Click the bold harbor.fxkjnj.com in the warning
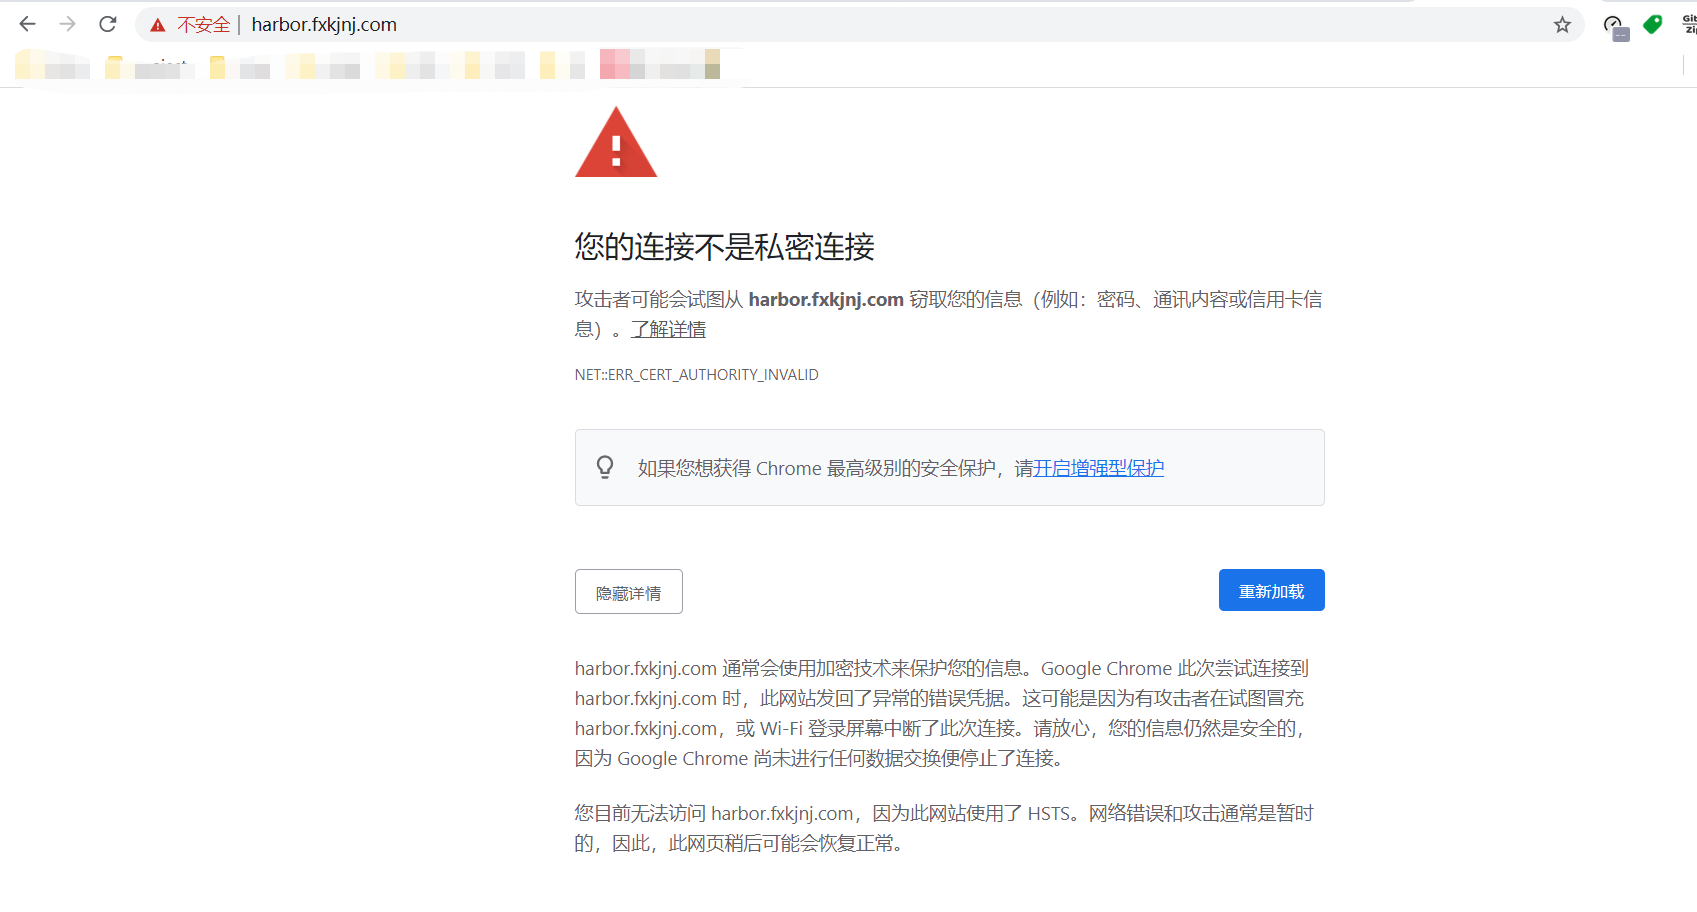The height and width of the screenshot is (912, 1697). (826, 299)
